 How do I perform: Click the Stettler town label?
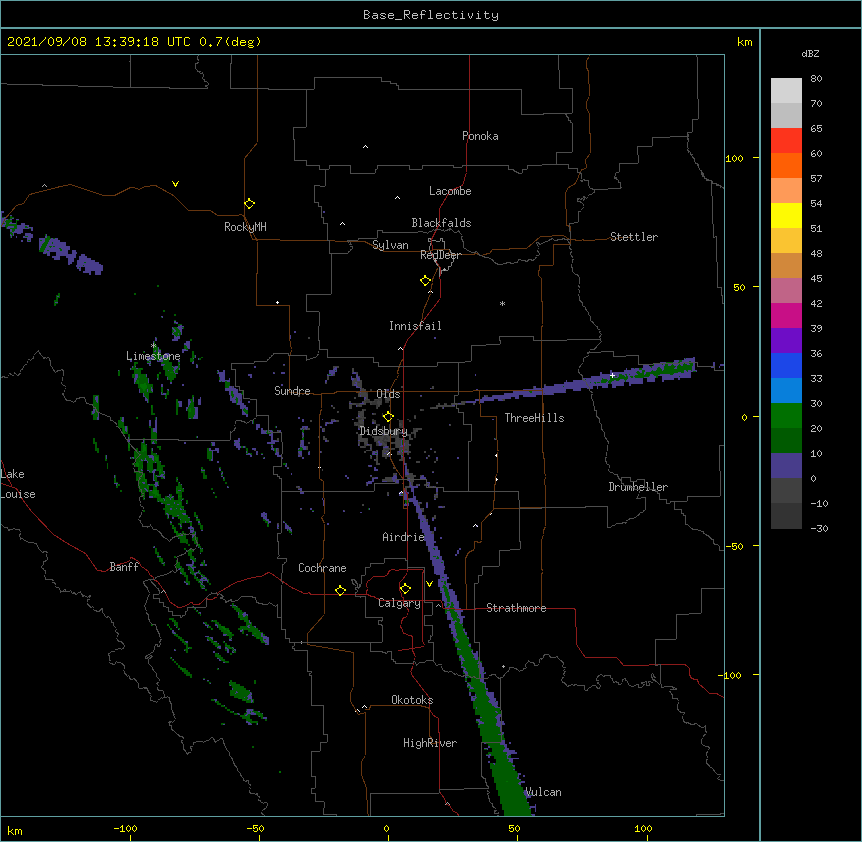tap(633, 237)
